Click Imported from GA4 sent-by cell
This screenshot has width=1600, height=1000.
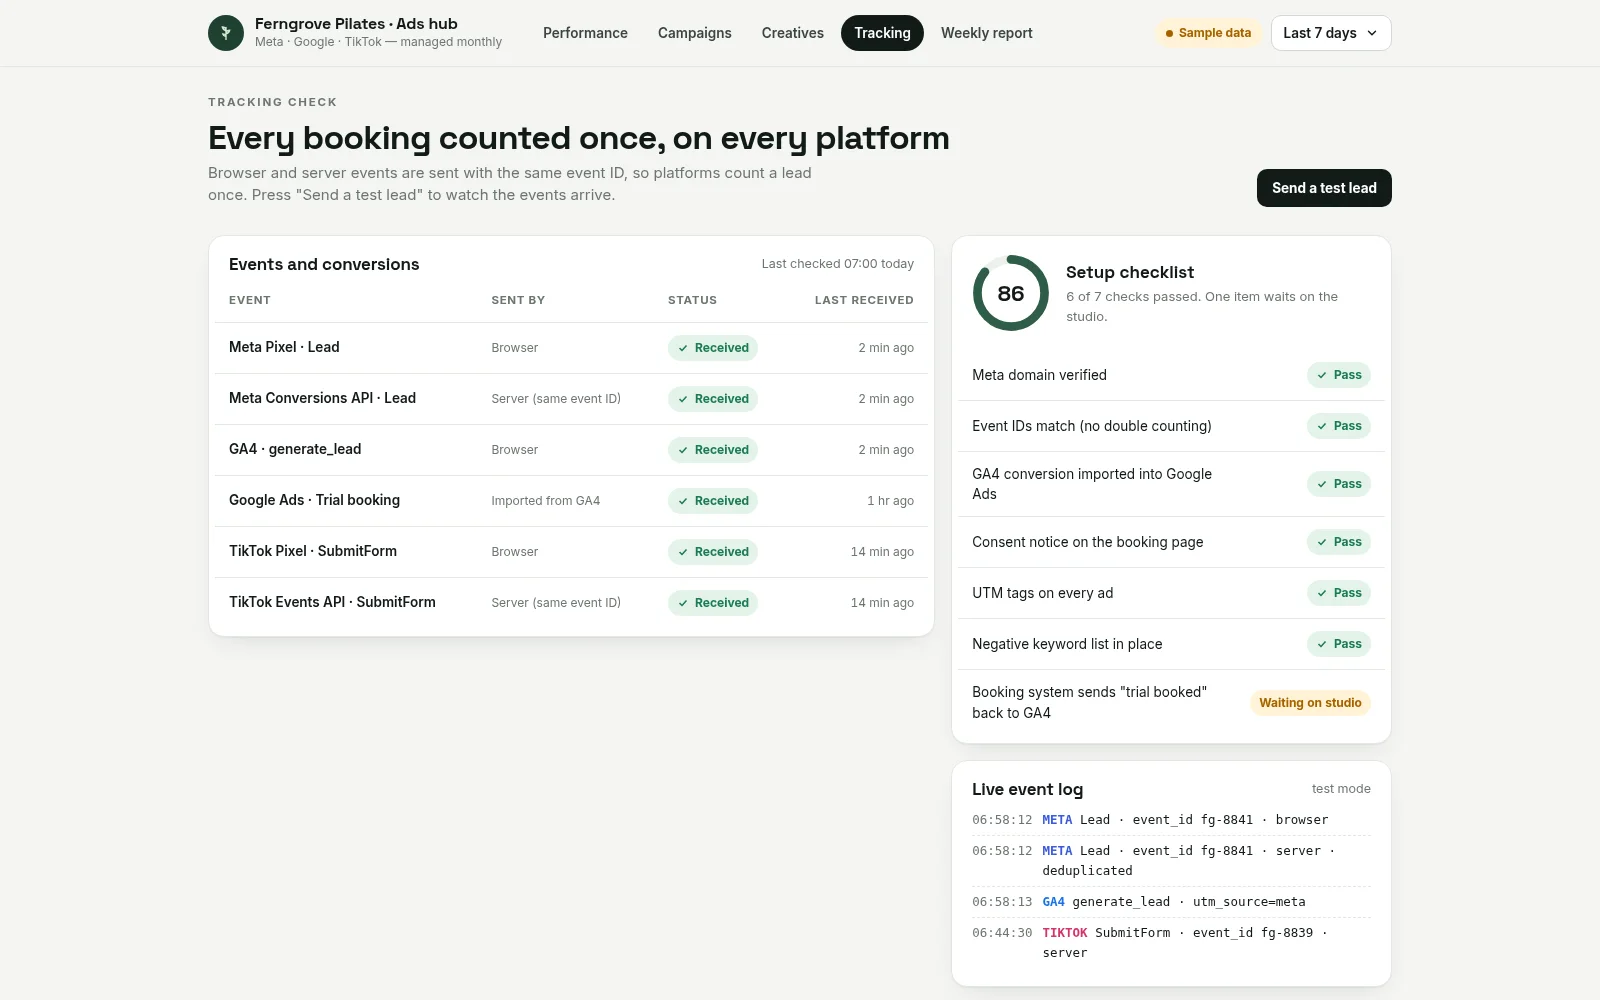coord(546,501)
